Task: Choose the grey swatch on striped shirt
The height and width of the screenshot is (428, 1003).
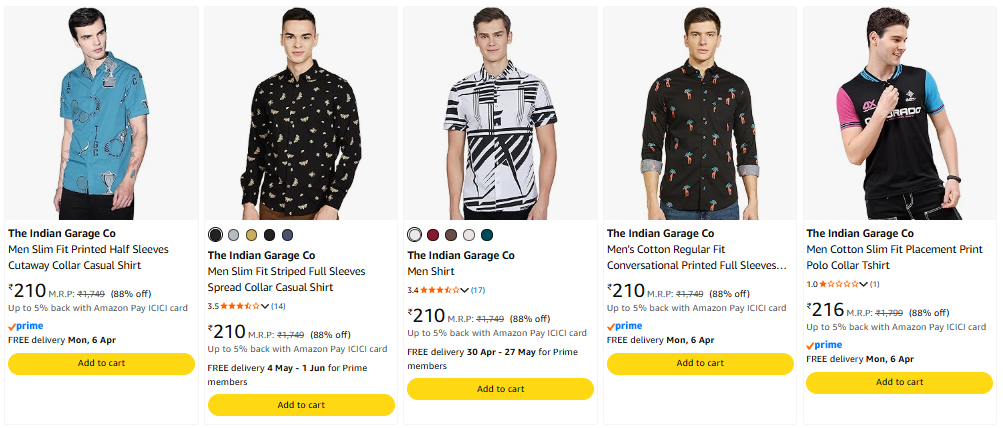Action: [x=233, y=235]
